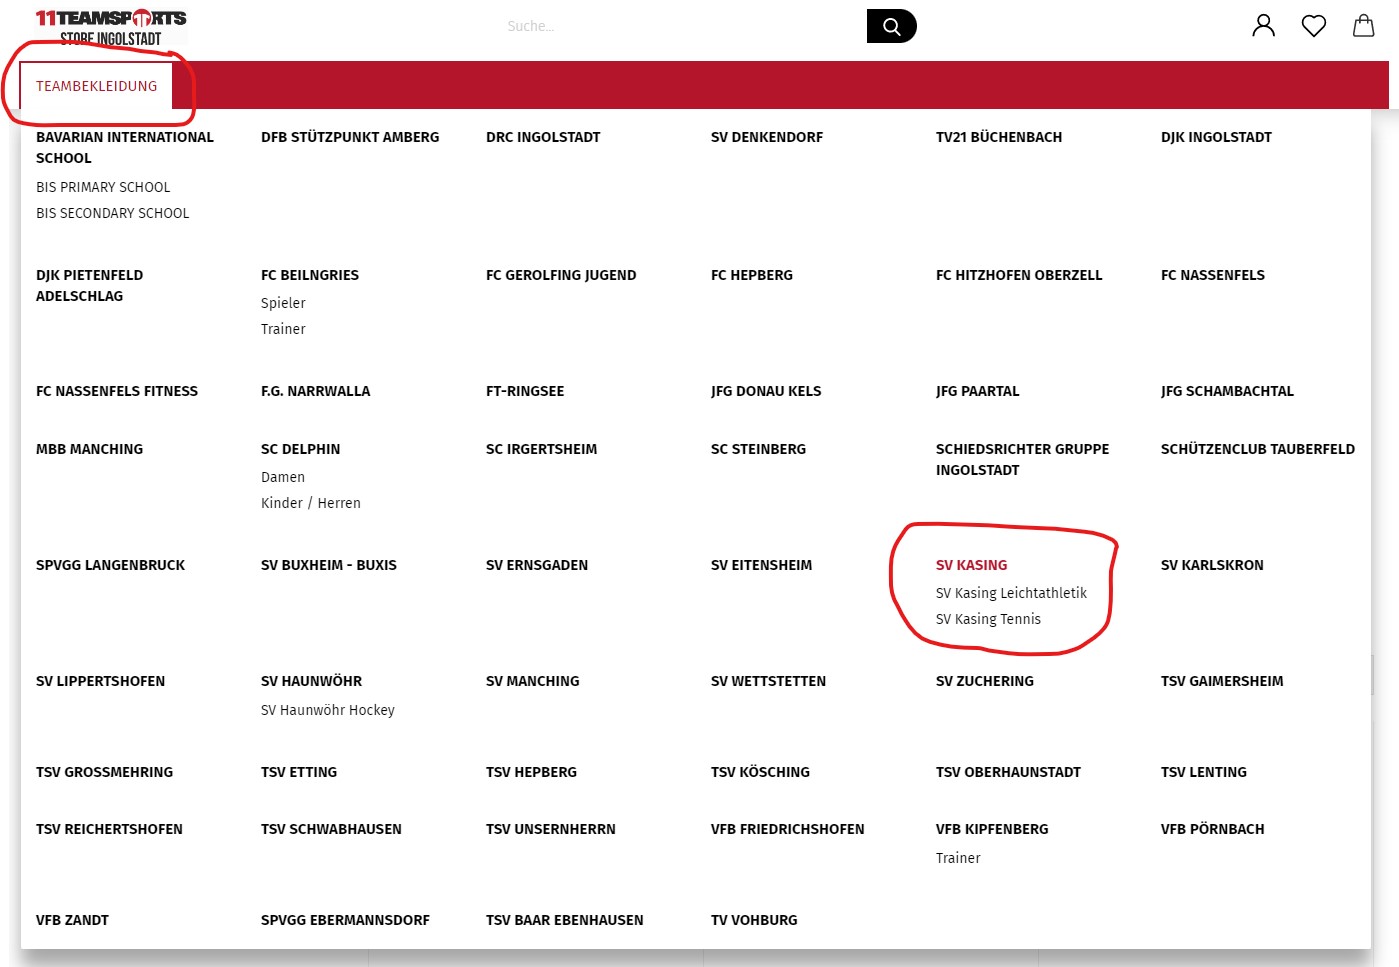Open SV Buxheim - Buxis

[329, 565]
